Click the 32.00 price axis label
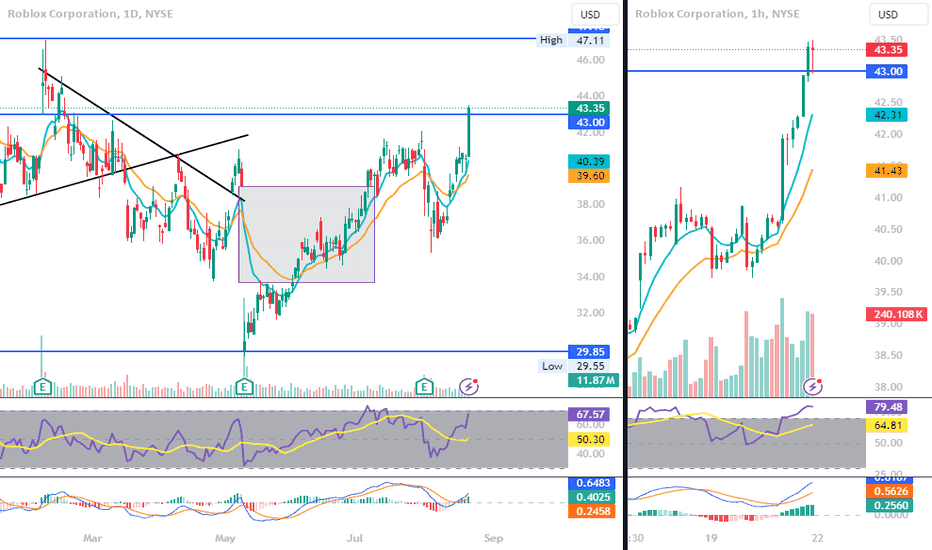Screen dimensions: 932x550 click(x=590, y=313)
